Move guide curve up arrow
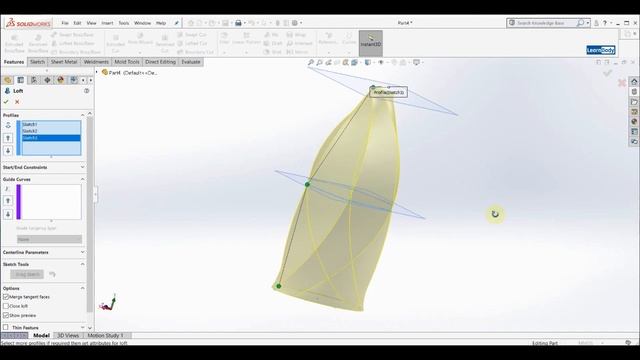Screen dimensions: 640x360 [8, 200]
